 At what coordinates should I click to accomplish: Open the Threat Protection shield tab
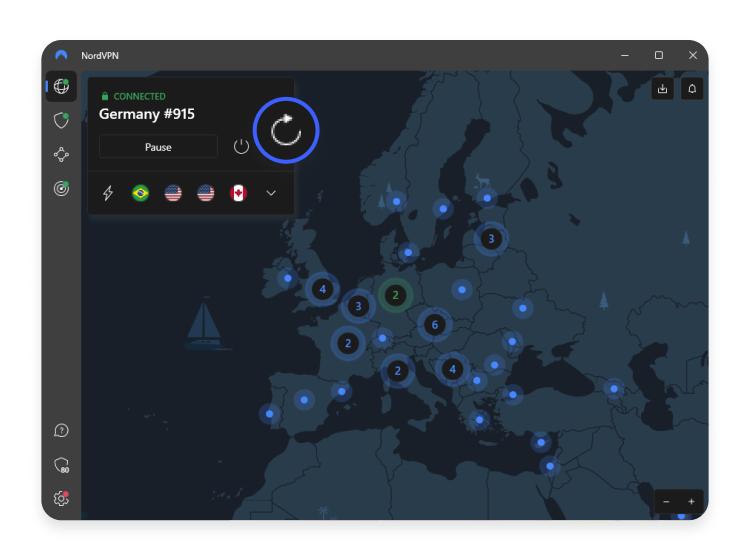coord(61,121)
